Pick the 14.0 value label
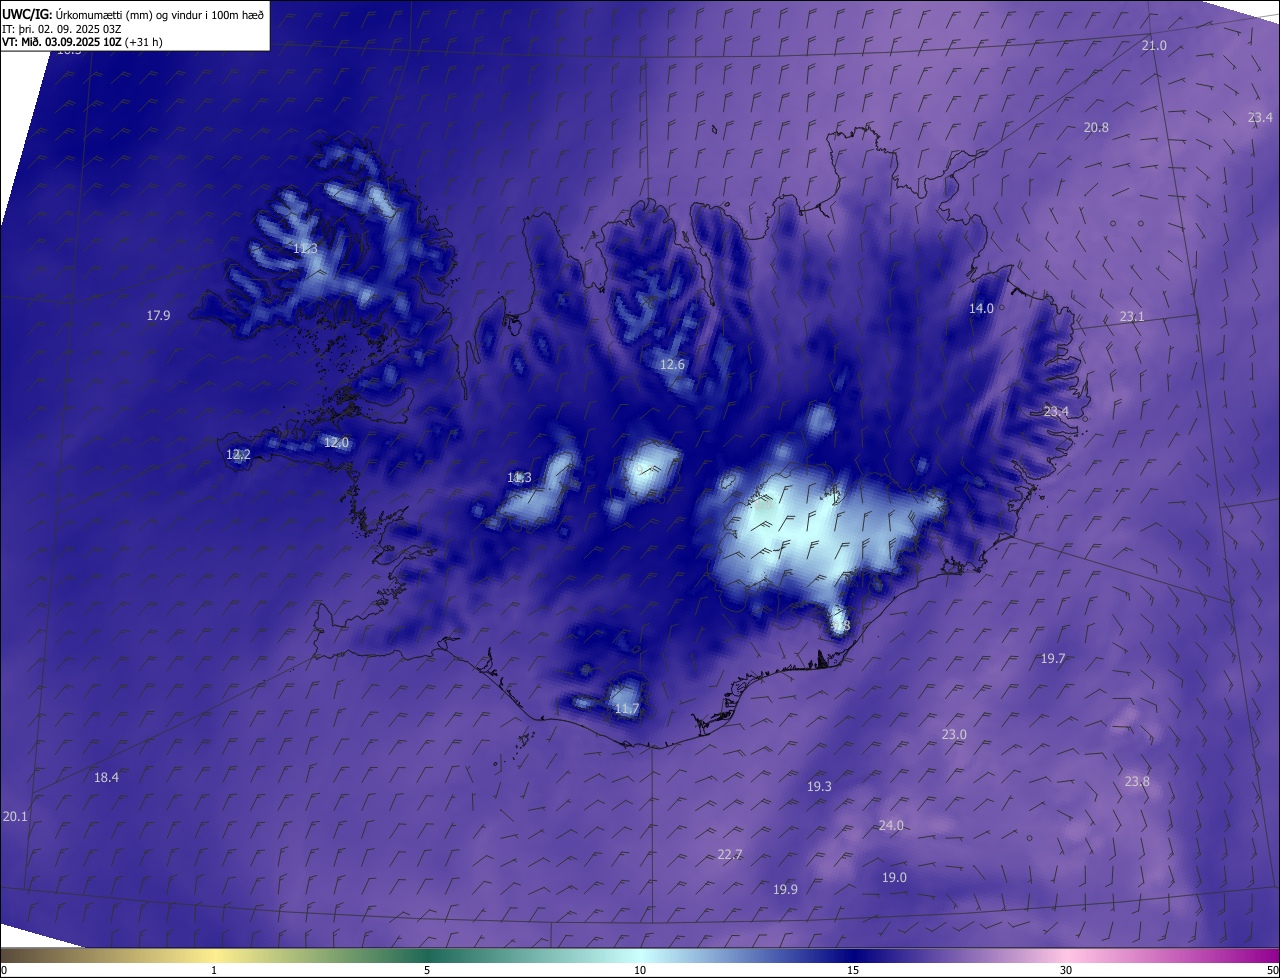This screenshot has height=978, width=1280. 981,308
